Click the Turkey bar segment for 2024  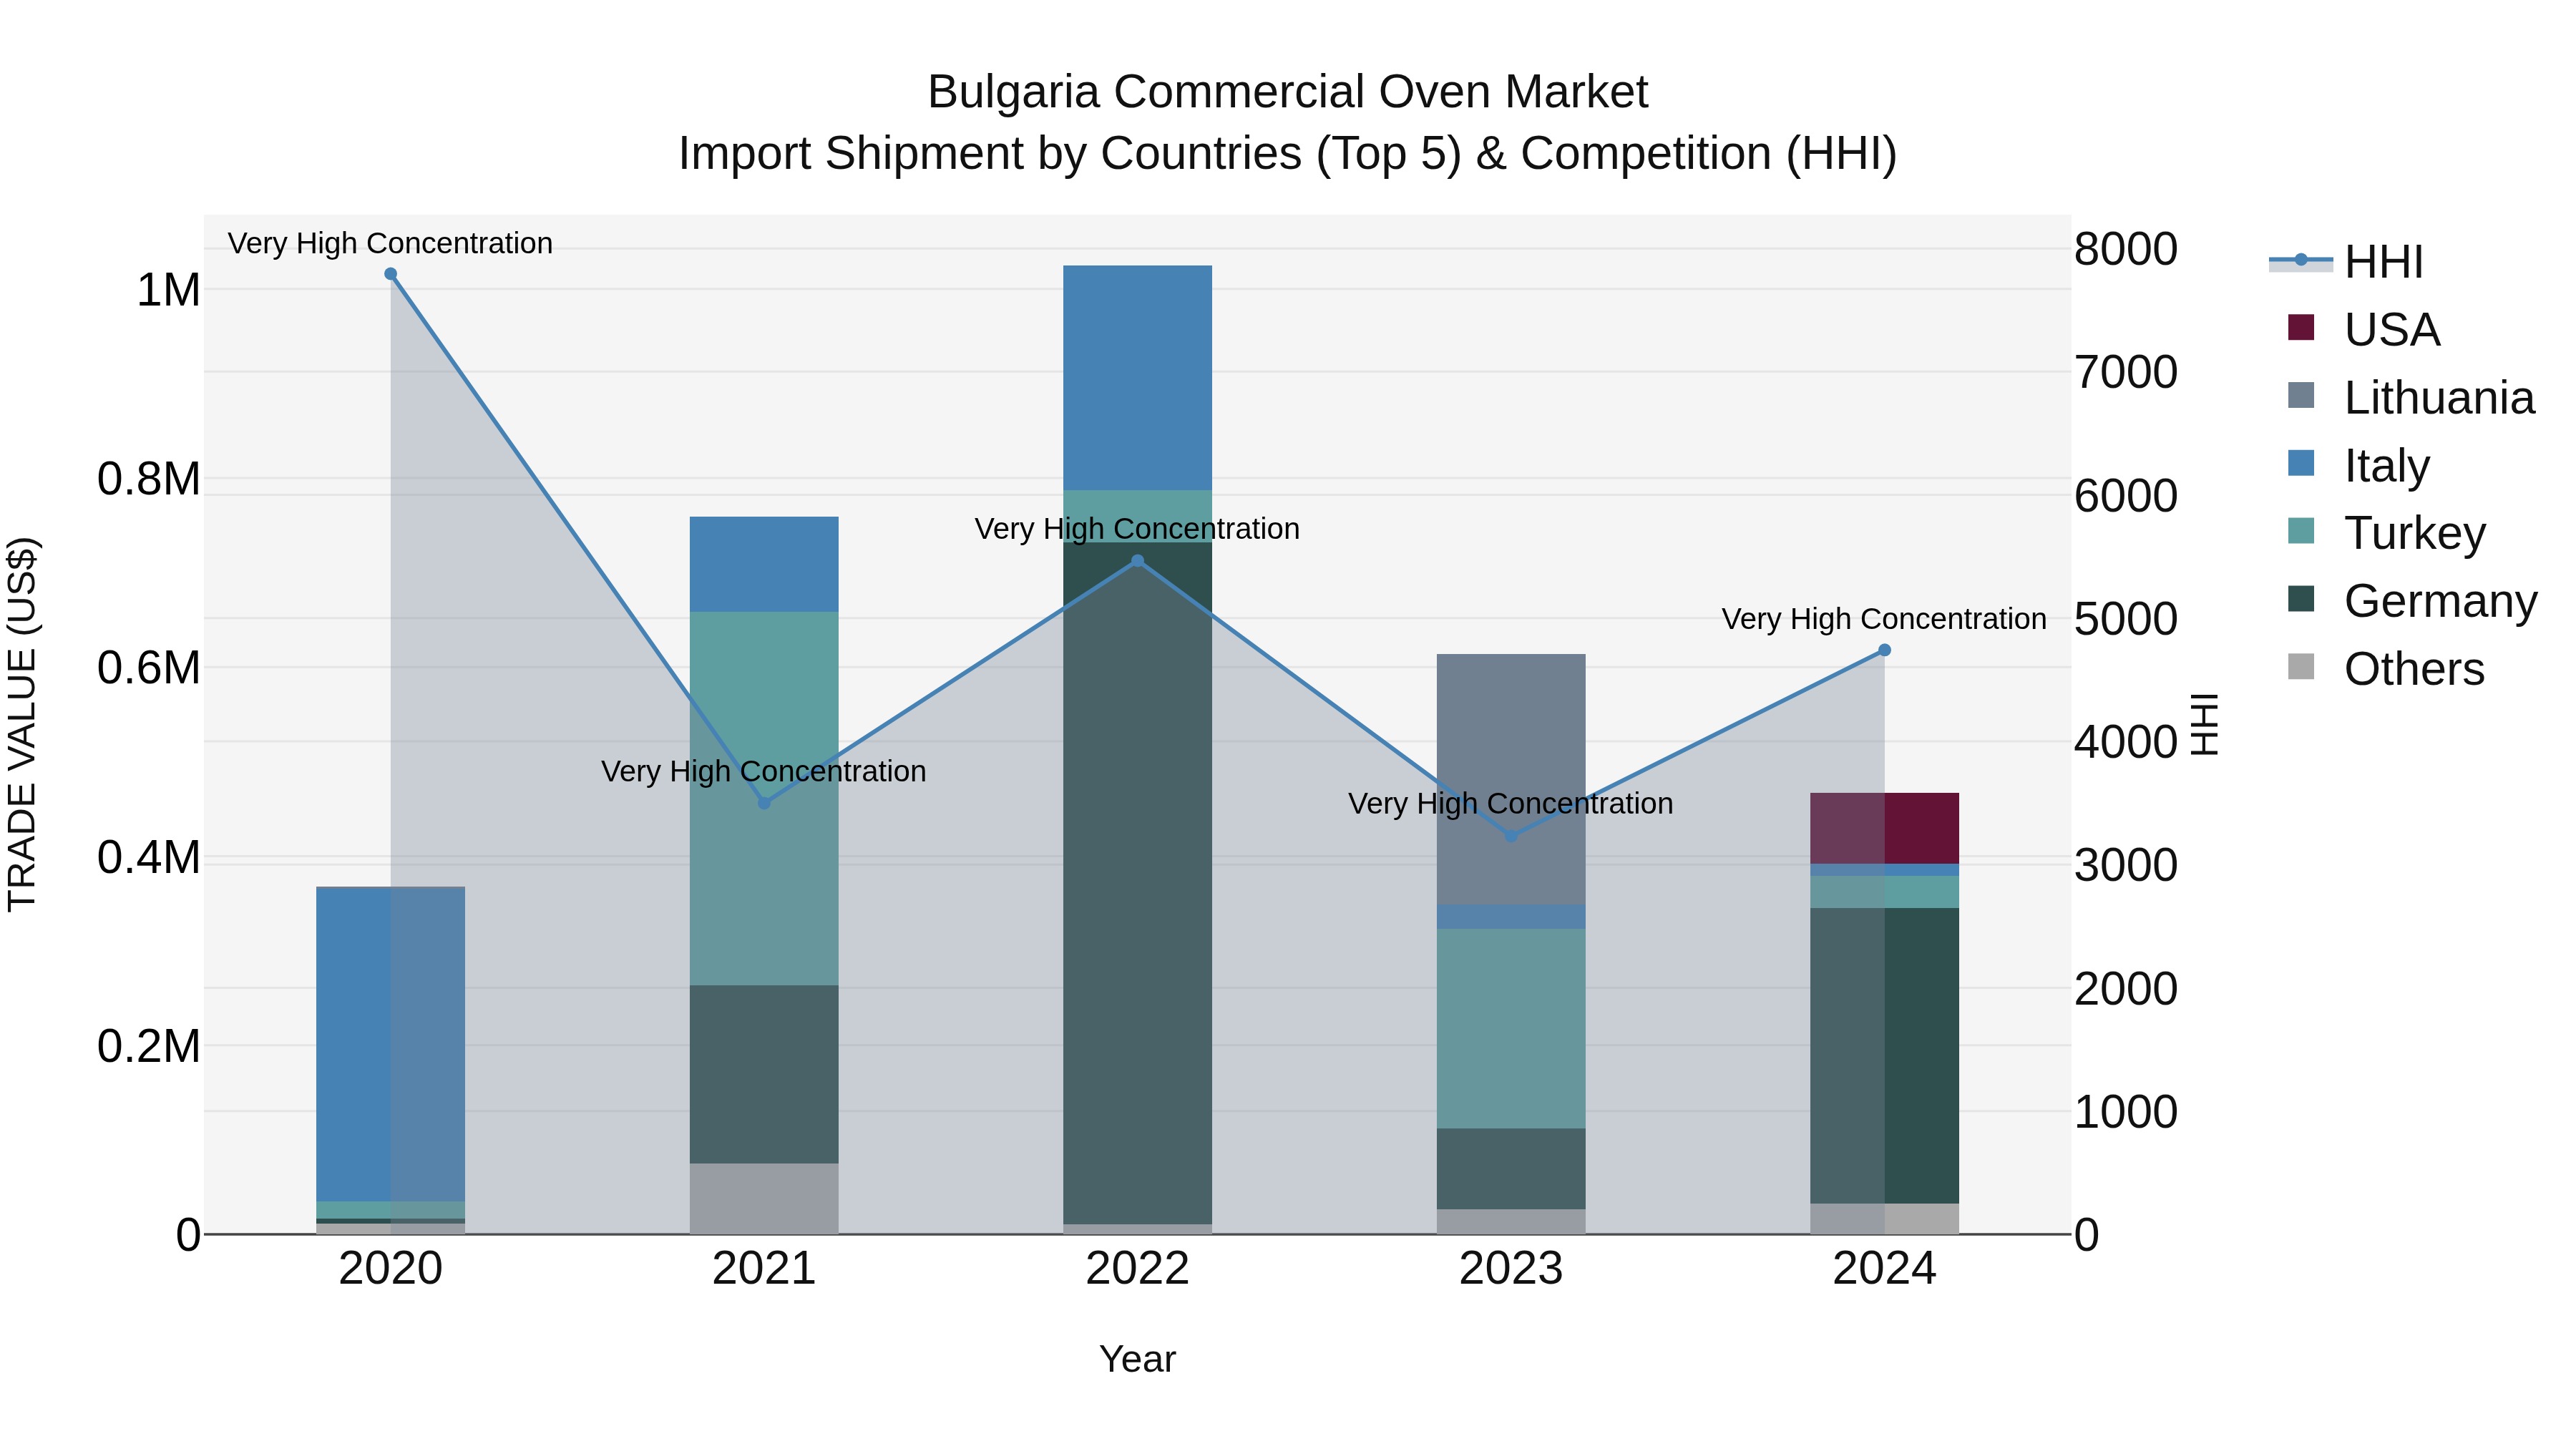point(1884,892)
